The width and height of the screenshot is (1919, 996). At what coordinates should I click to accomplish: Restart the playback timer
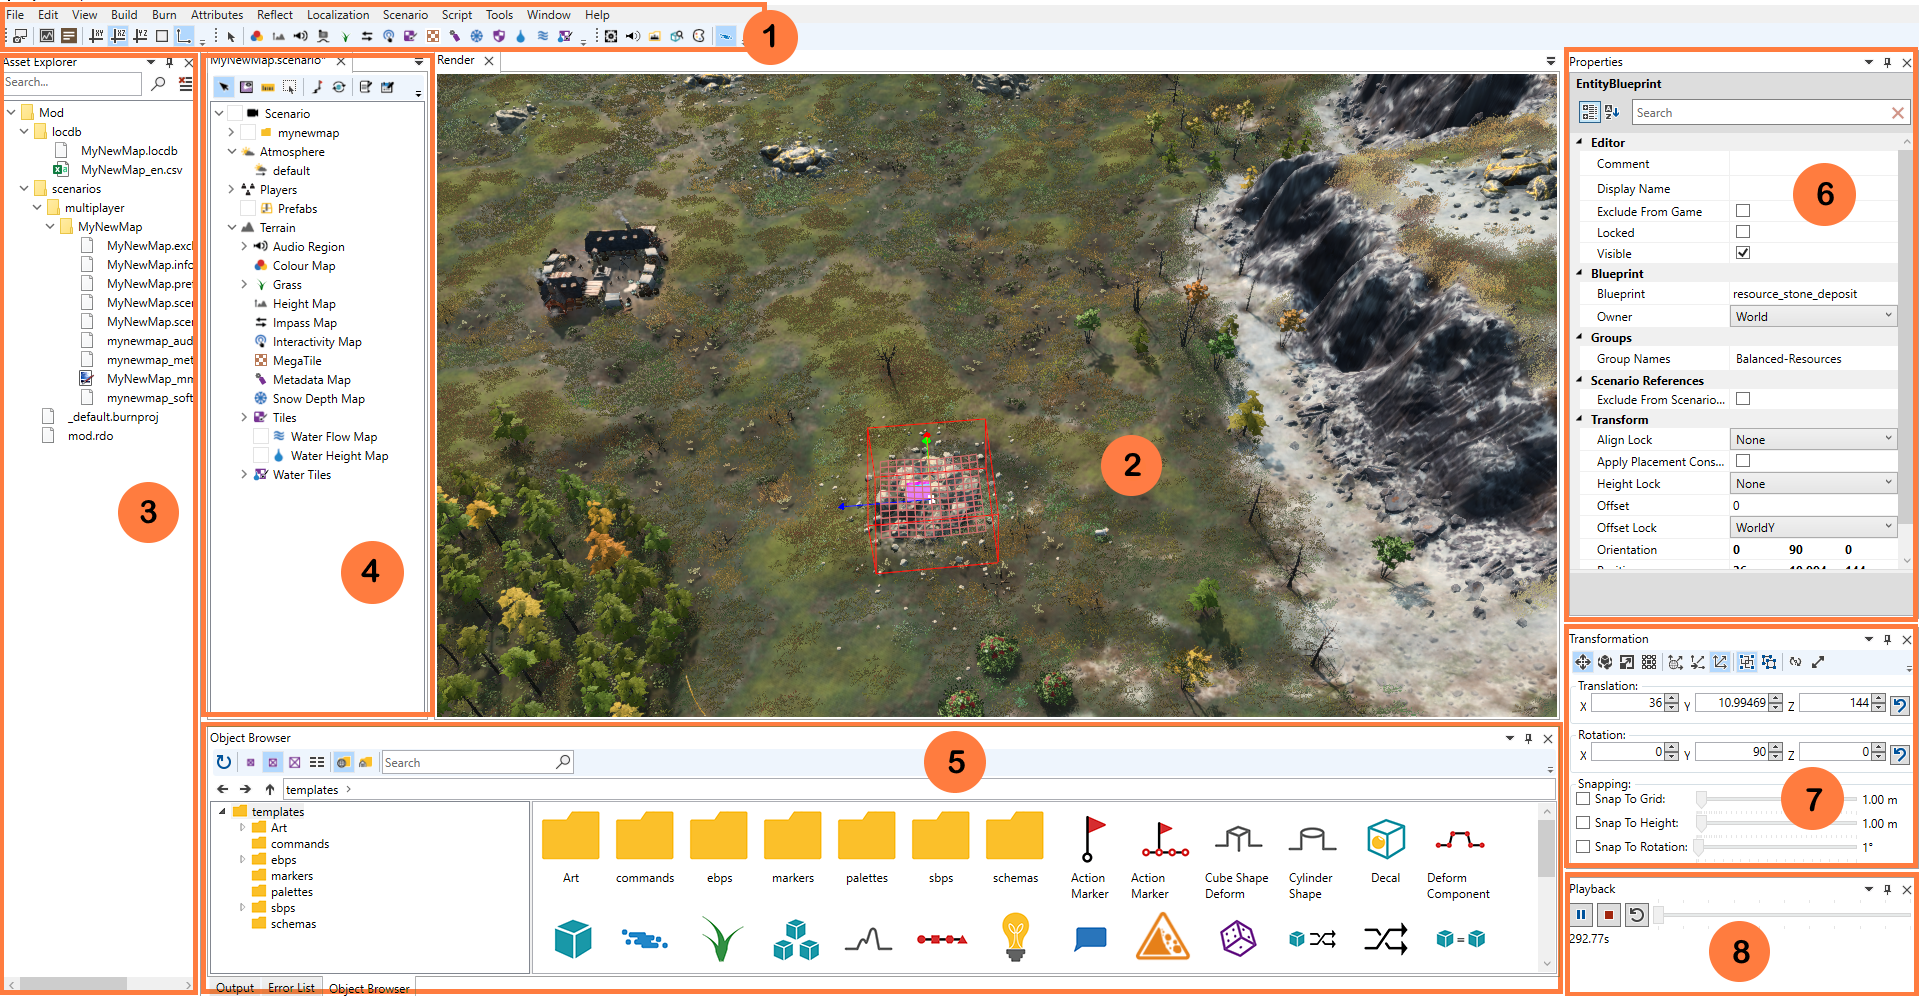[1636, 914]
